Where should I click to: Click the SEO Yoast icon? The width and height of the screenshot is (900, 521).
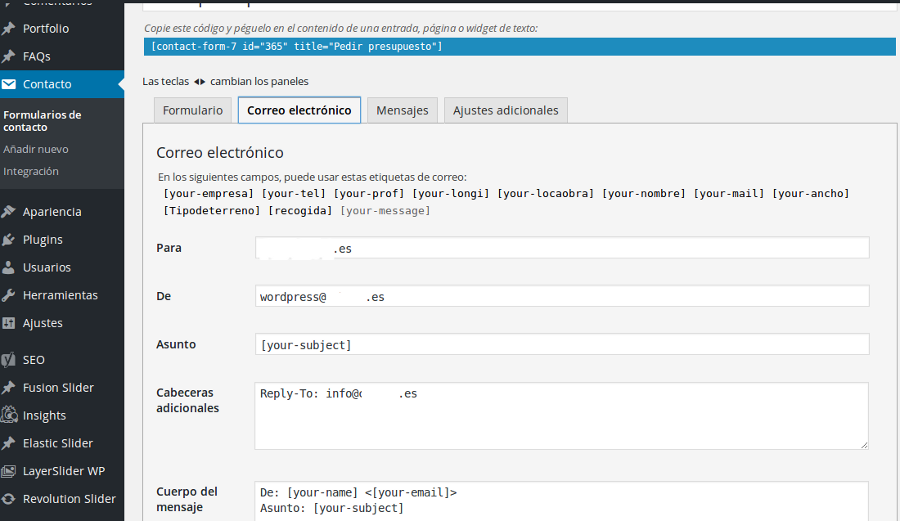pyautogui.click(x=9, y=360)
